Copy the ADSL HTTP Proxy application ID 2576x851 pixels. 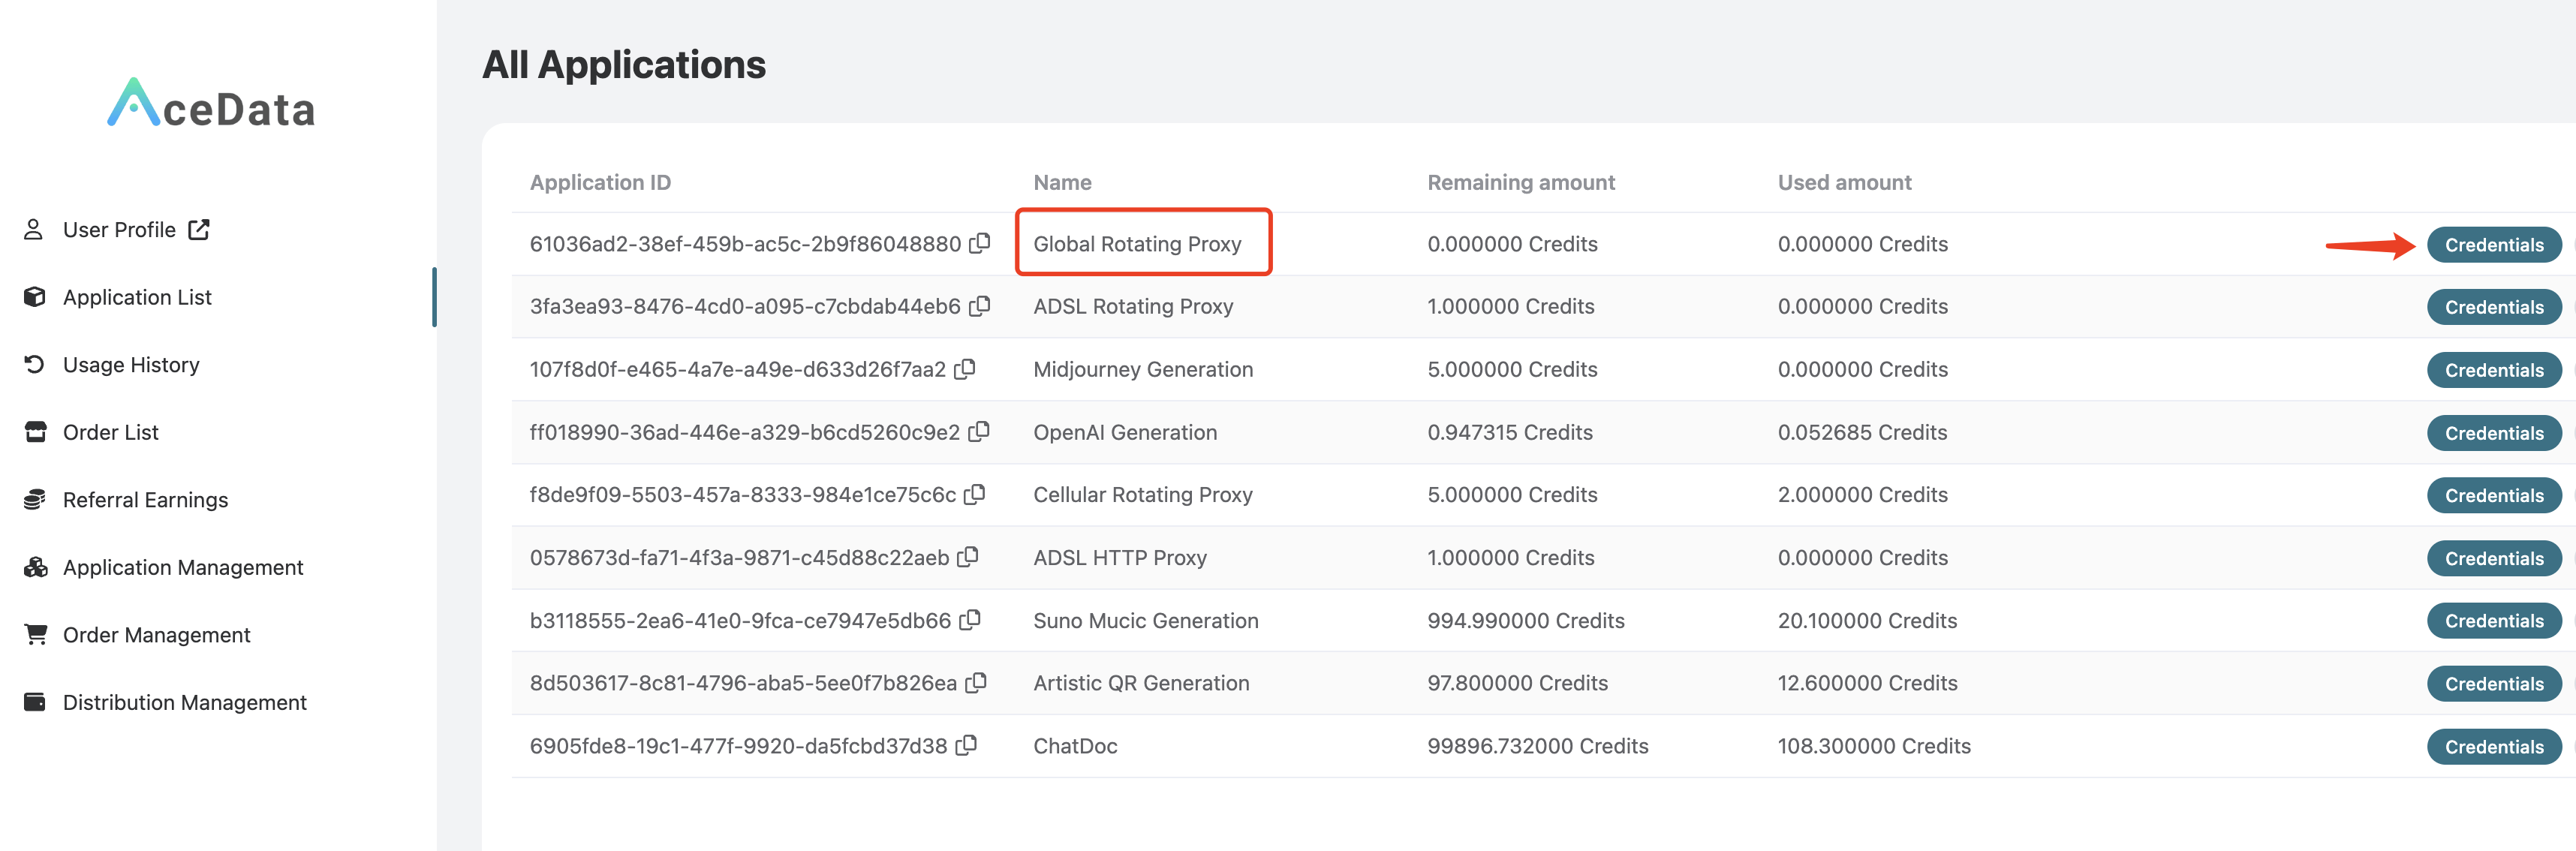tap(968, 557)
